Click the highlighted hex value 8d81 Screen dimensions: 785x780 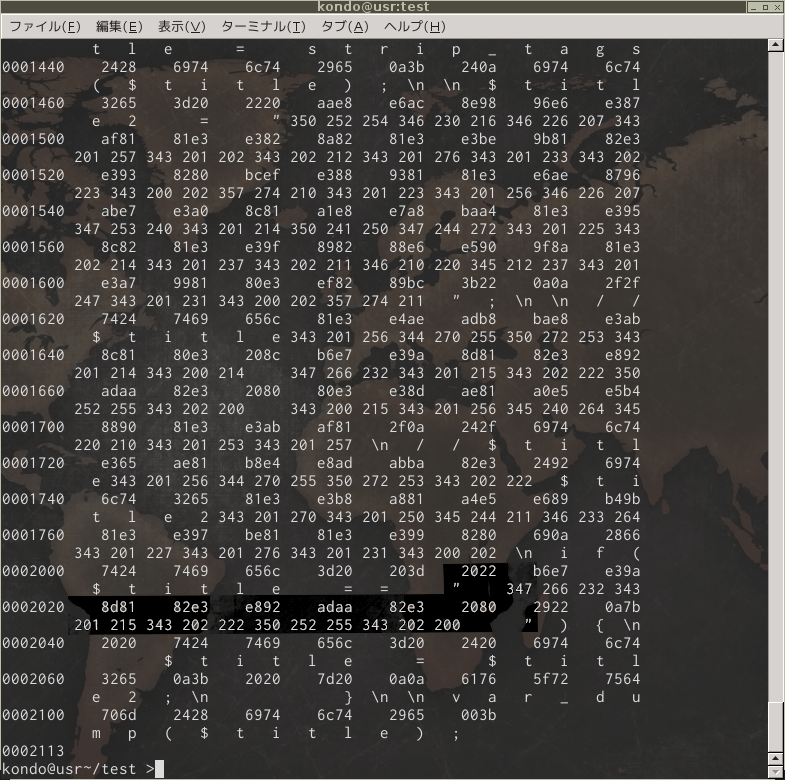pyautogui.click(x=119, y=606)
